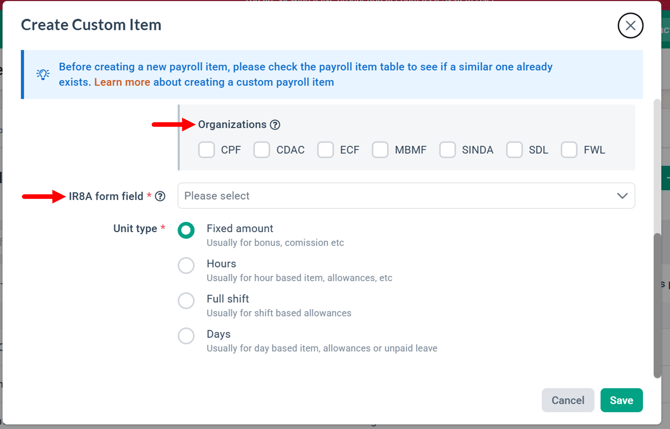Close the Create Custom Item dialog
Screen dimensions: 670x429
pos(630,26)
